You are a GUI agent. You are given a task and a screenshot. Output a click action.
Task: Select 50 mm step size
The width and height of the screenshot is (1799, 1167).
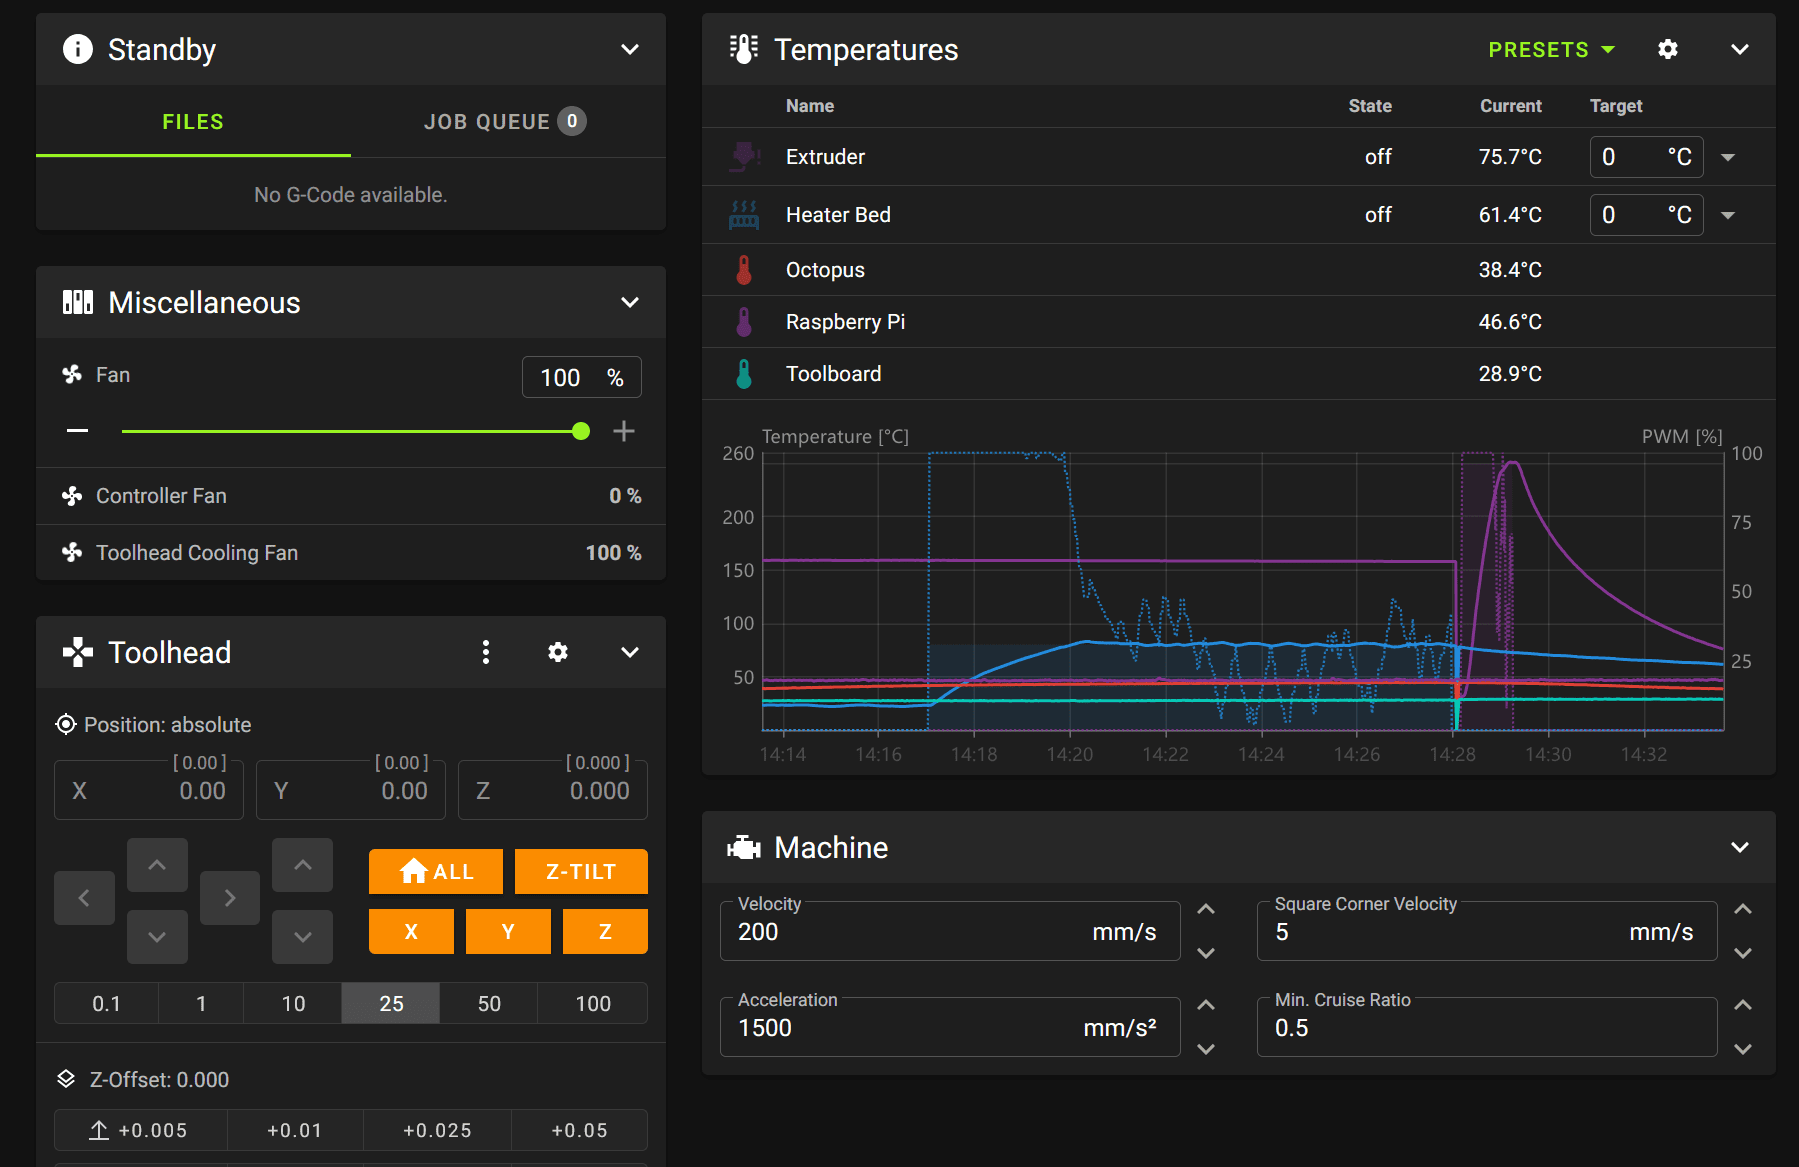click(x=489, y=1003)
